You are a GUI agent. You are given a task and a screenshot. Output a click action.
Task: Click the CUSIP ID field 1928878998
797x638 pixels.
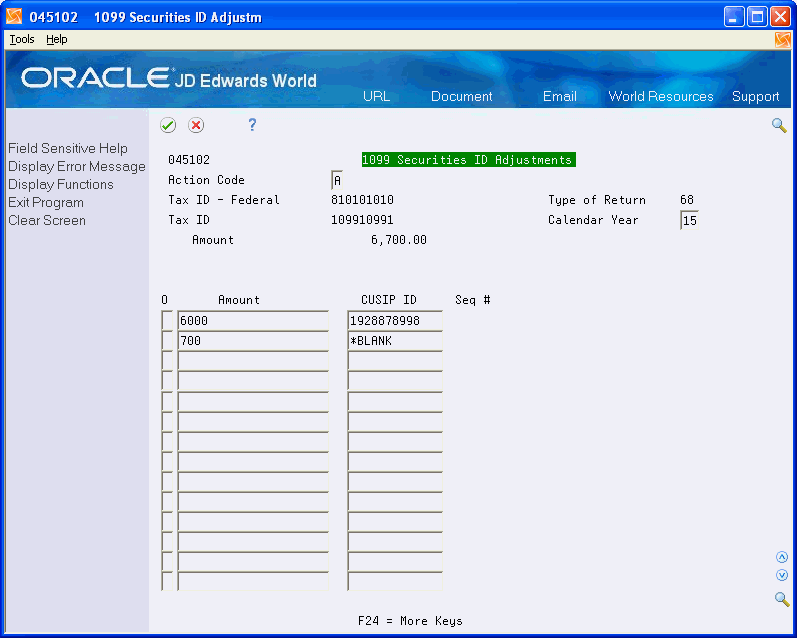pos(395,321)
